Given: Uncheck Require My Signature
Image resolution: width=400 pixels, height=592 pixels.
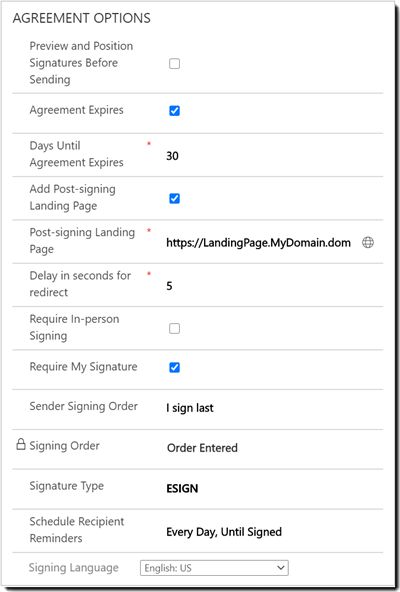Looking at the screenshot, I should pos(174,367).
